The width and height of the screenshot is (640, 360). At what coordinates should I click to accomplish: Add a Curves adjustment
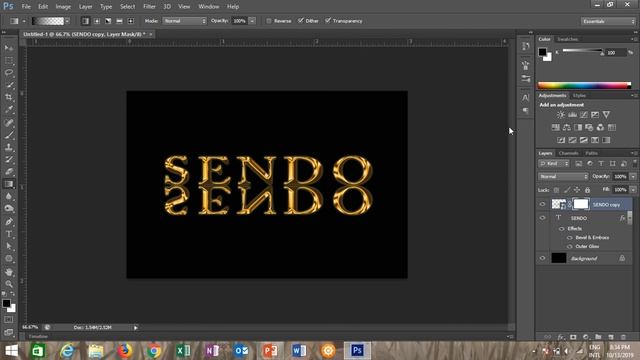[584, 115]
